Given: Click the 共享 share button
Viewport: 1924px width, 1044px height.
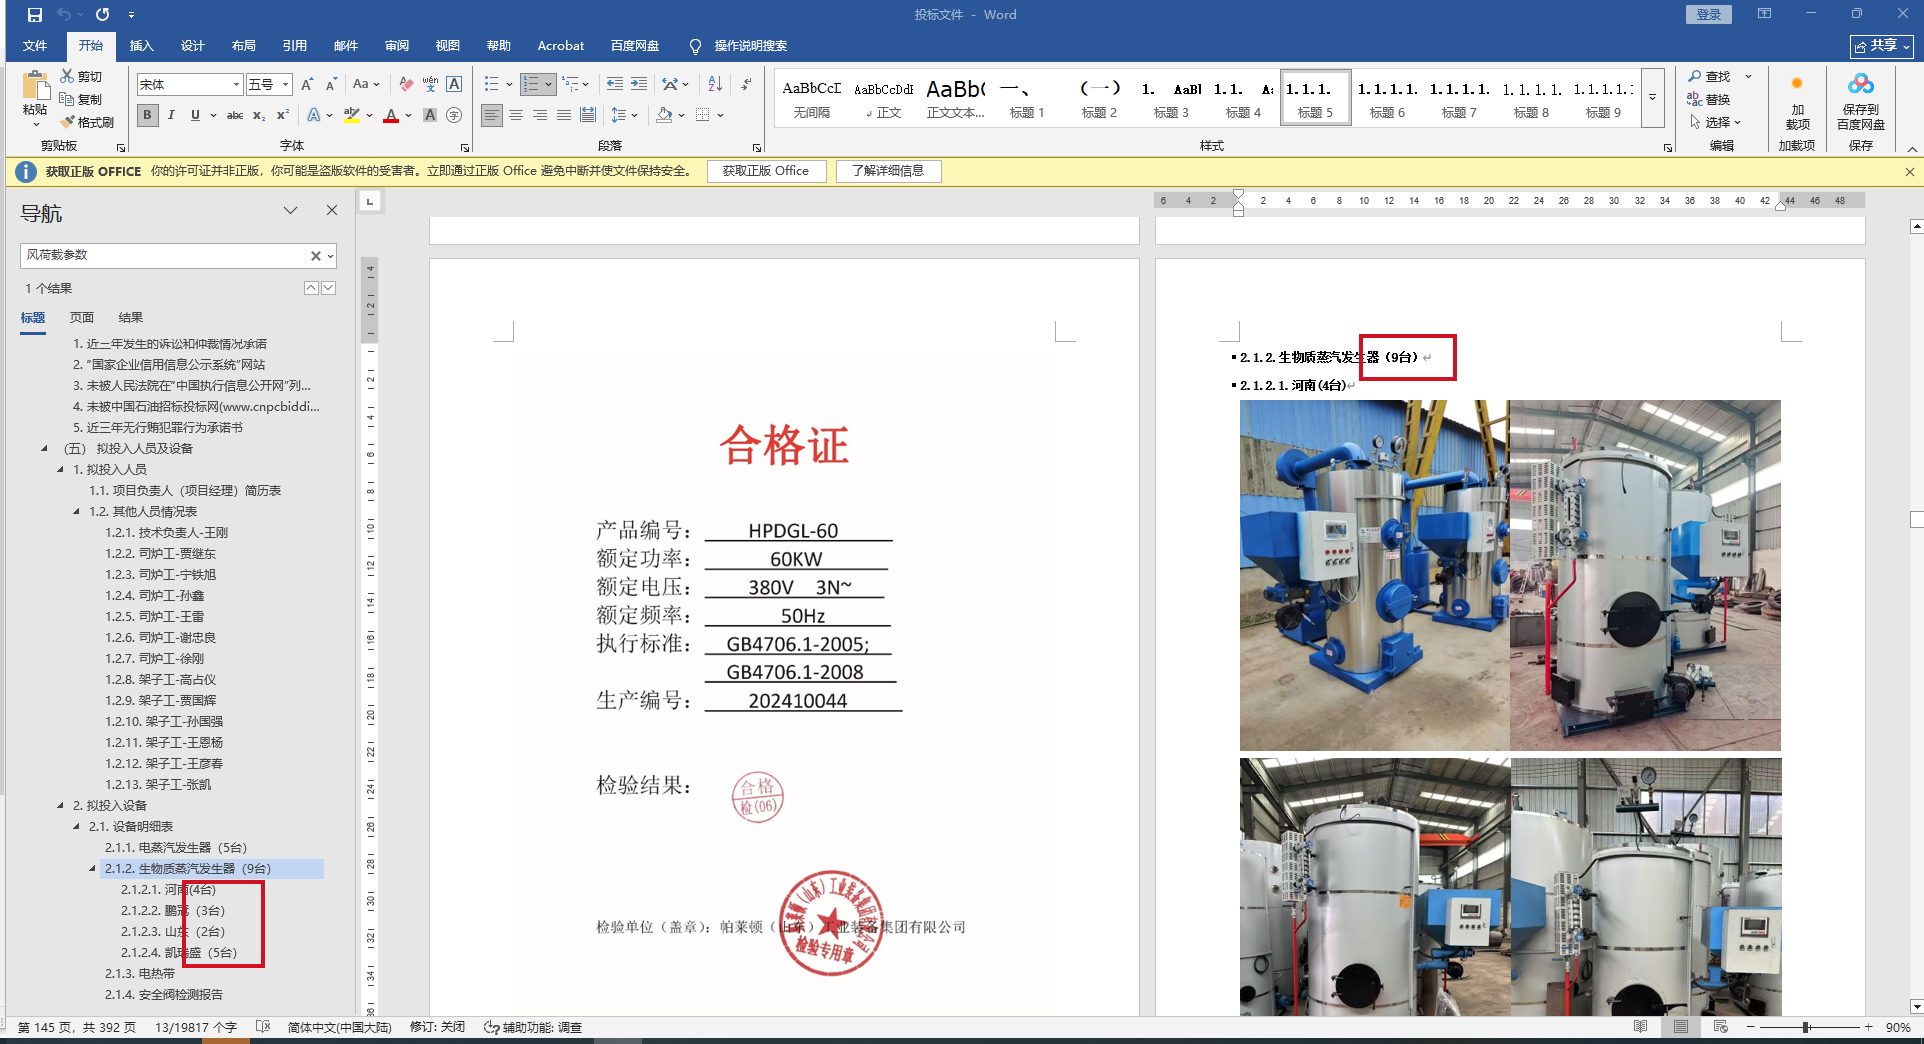Looking at the screenshot, I should click(1881, 46).
